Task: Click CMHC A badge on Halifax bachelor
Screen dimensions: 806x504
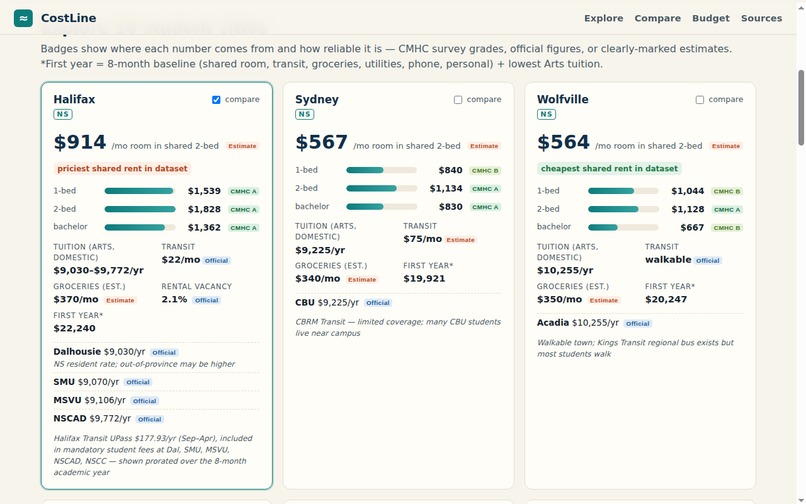Action: coord(244,228)
